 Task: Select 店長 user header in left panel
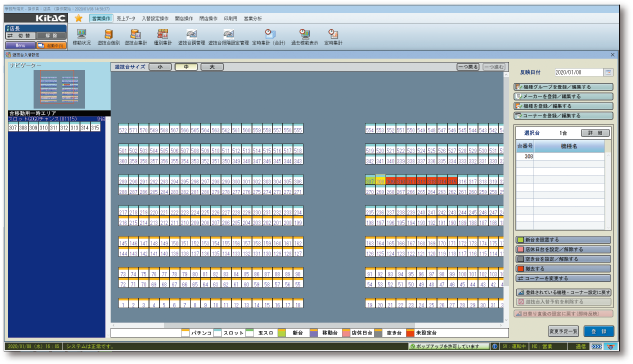pyautogui.click(x=36, y=28)
